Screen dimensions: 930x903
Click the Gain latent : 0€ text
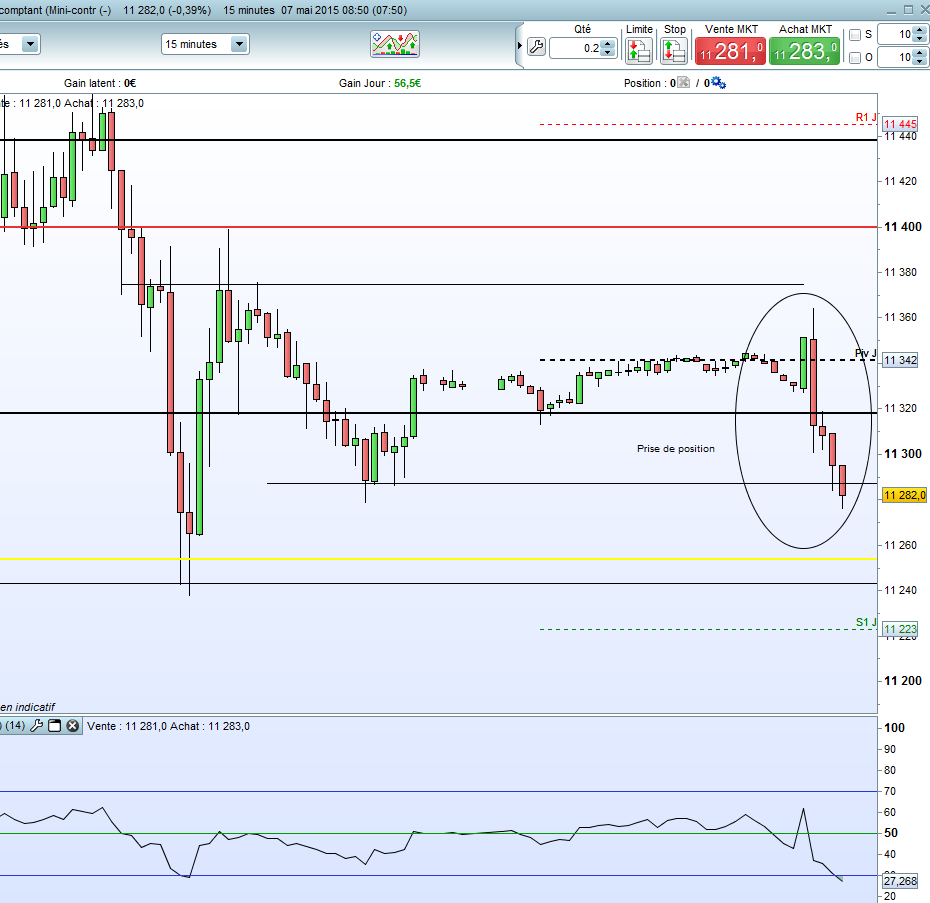pos(100,83)
